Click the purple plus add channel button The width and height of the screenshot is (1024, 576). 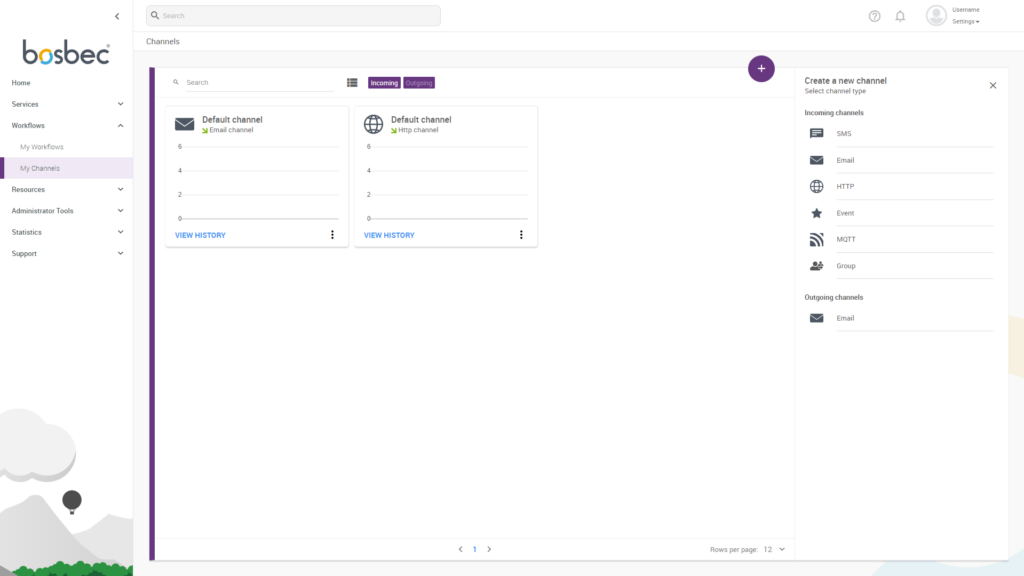(x=761, y=69)
